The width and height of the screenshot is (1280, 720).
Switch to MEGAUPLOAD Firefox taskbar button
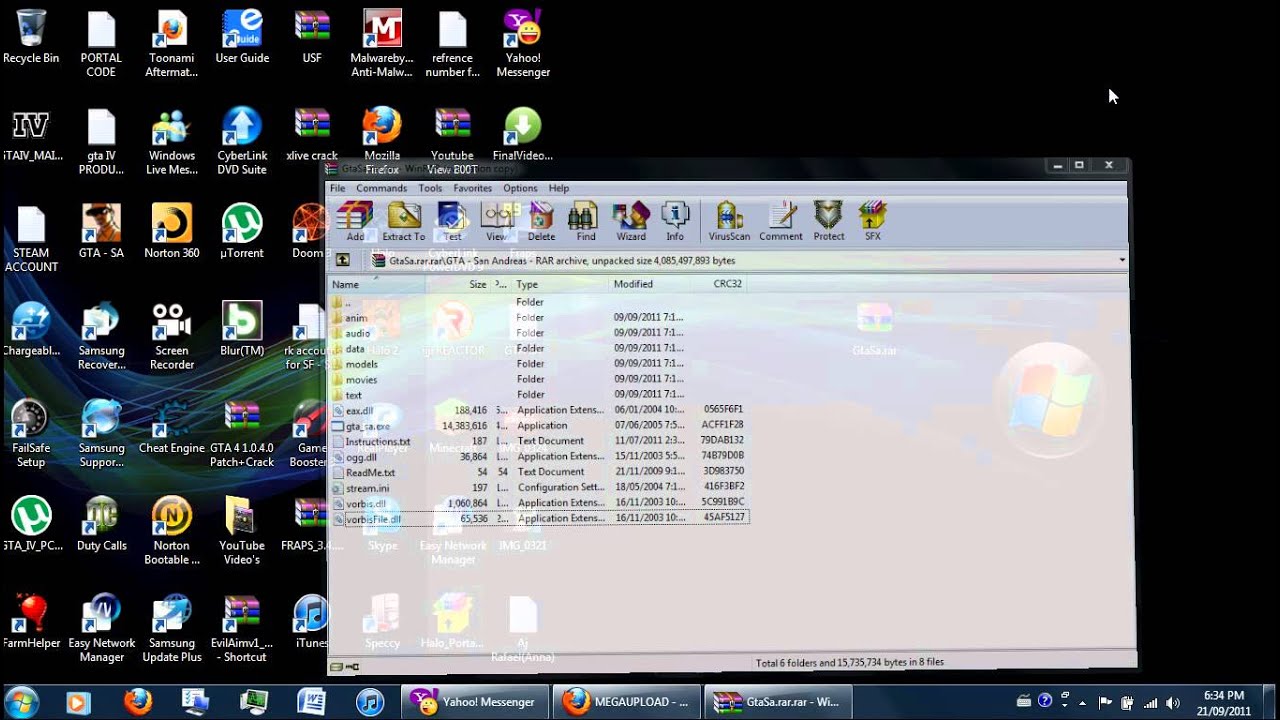pos(627,702)
